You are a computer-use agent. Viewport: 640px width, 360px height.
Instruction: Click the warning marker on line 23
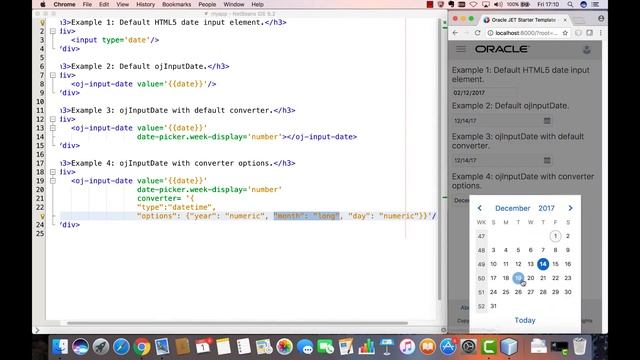(x=41, y=216)
